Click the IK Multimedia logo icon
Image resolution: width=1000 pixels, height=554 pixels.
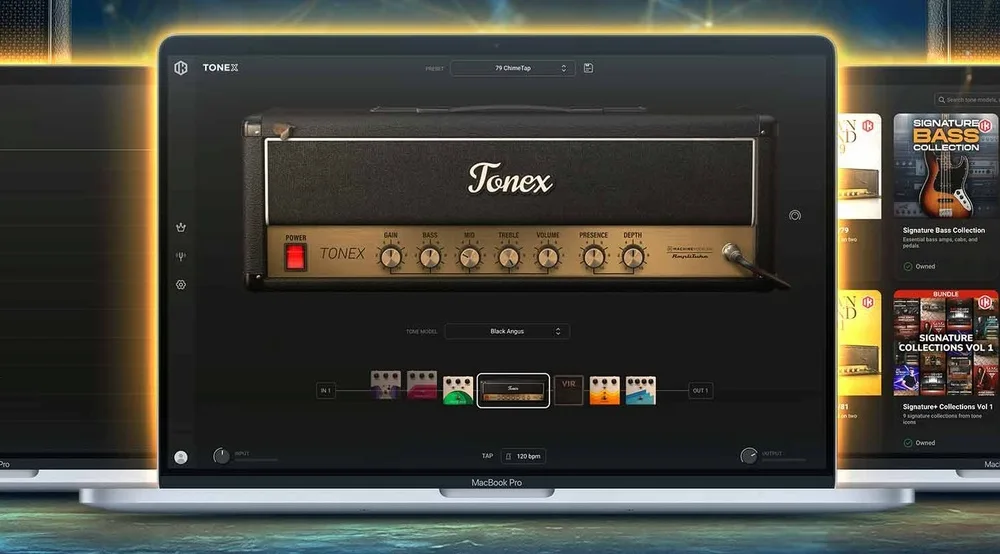[181, 68]
